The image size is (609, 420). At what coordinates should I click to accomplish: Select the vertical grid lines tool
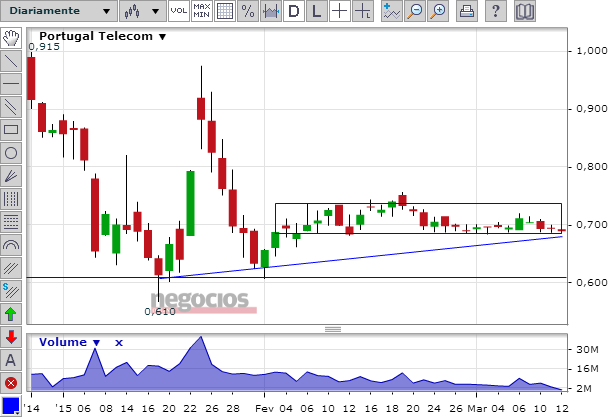pyautogui.click(x=11, y=199)
